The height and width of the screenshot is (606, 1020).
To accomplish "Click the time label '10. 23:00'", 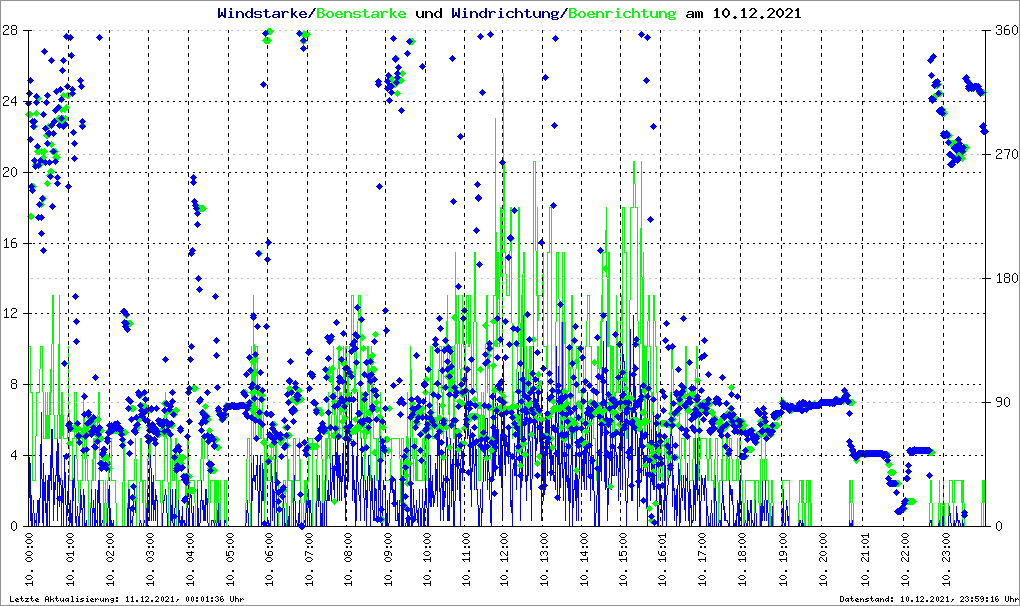I will pos(946,560).
